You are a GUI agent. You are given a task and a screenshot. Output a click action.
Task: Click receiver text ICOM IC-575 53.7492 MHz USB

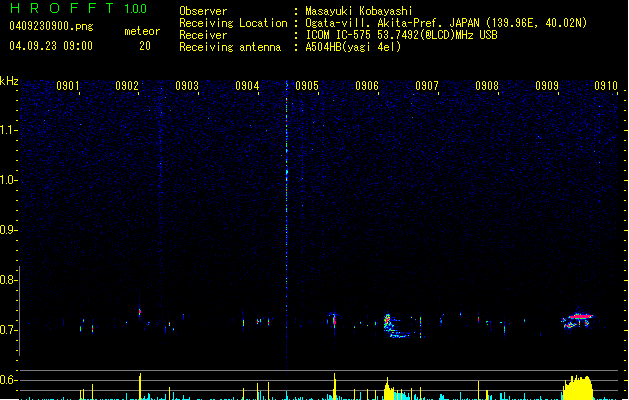[x=401, y=35]
